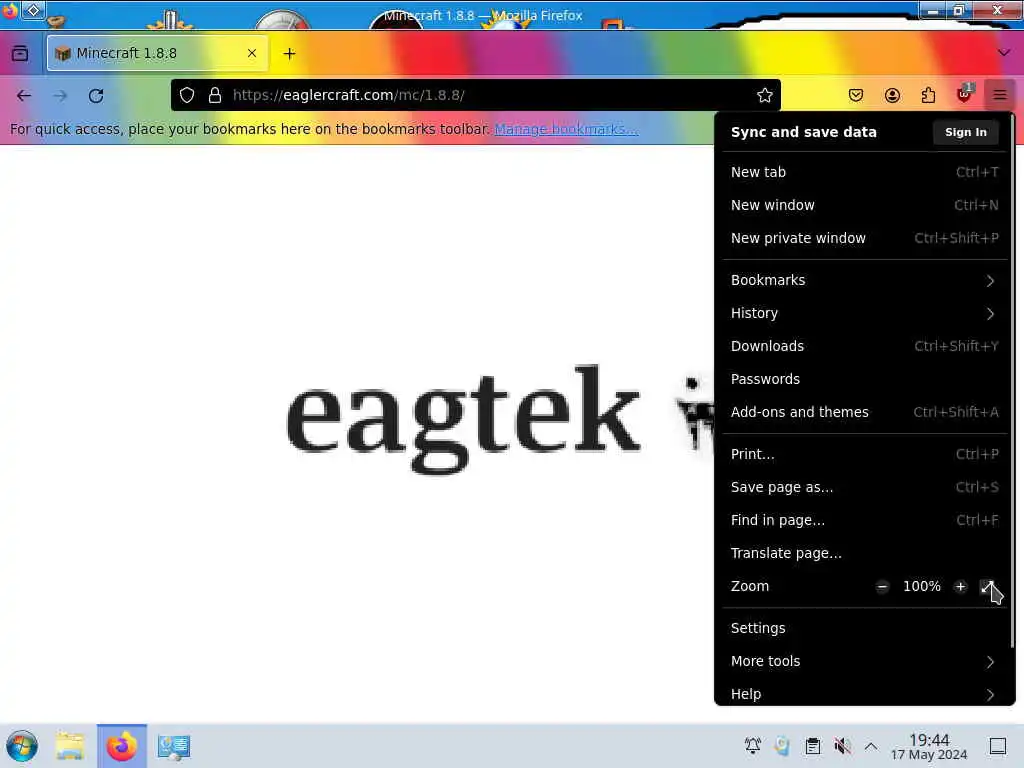Screen dimensions: 1024x768
Task: Expand the Help submenu
Action: pos(865,694)
